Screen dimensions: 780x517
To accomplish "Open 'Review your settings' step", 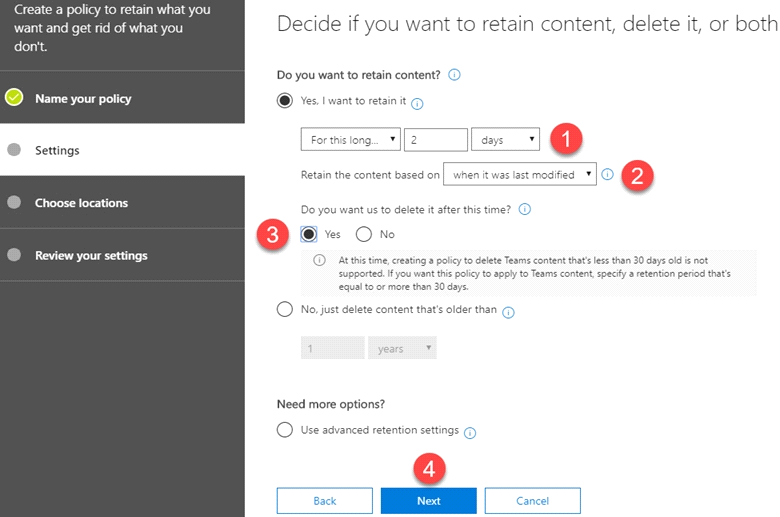I will (91, 255).
